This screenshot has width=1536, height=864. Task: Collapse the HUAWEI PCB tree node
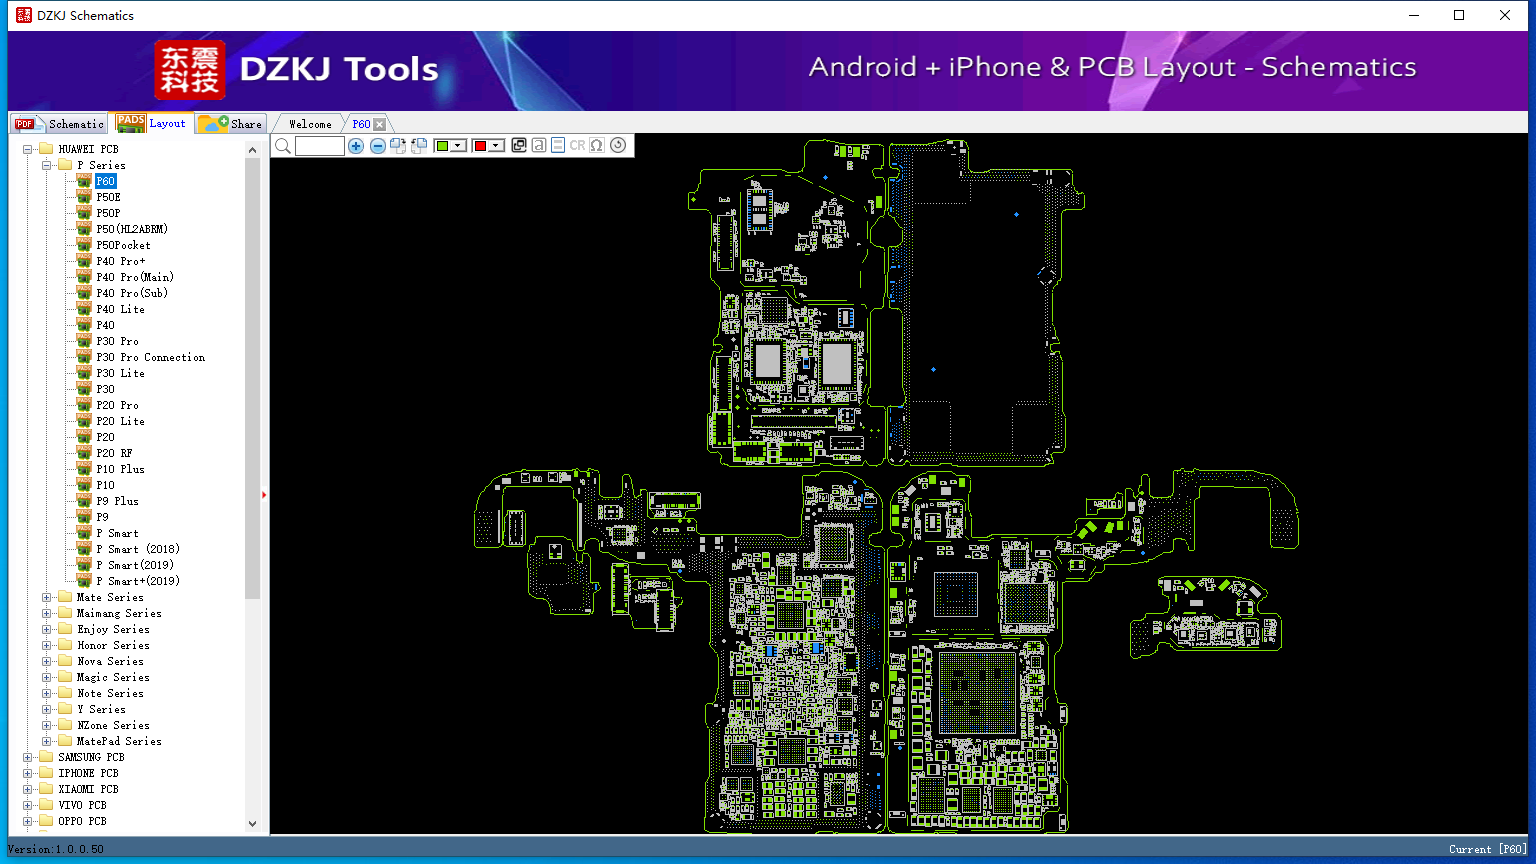point(28,149)
